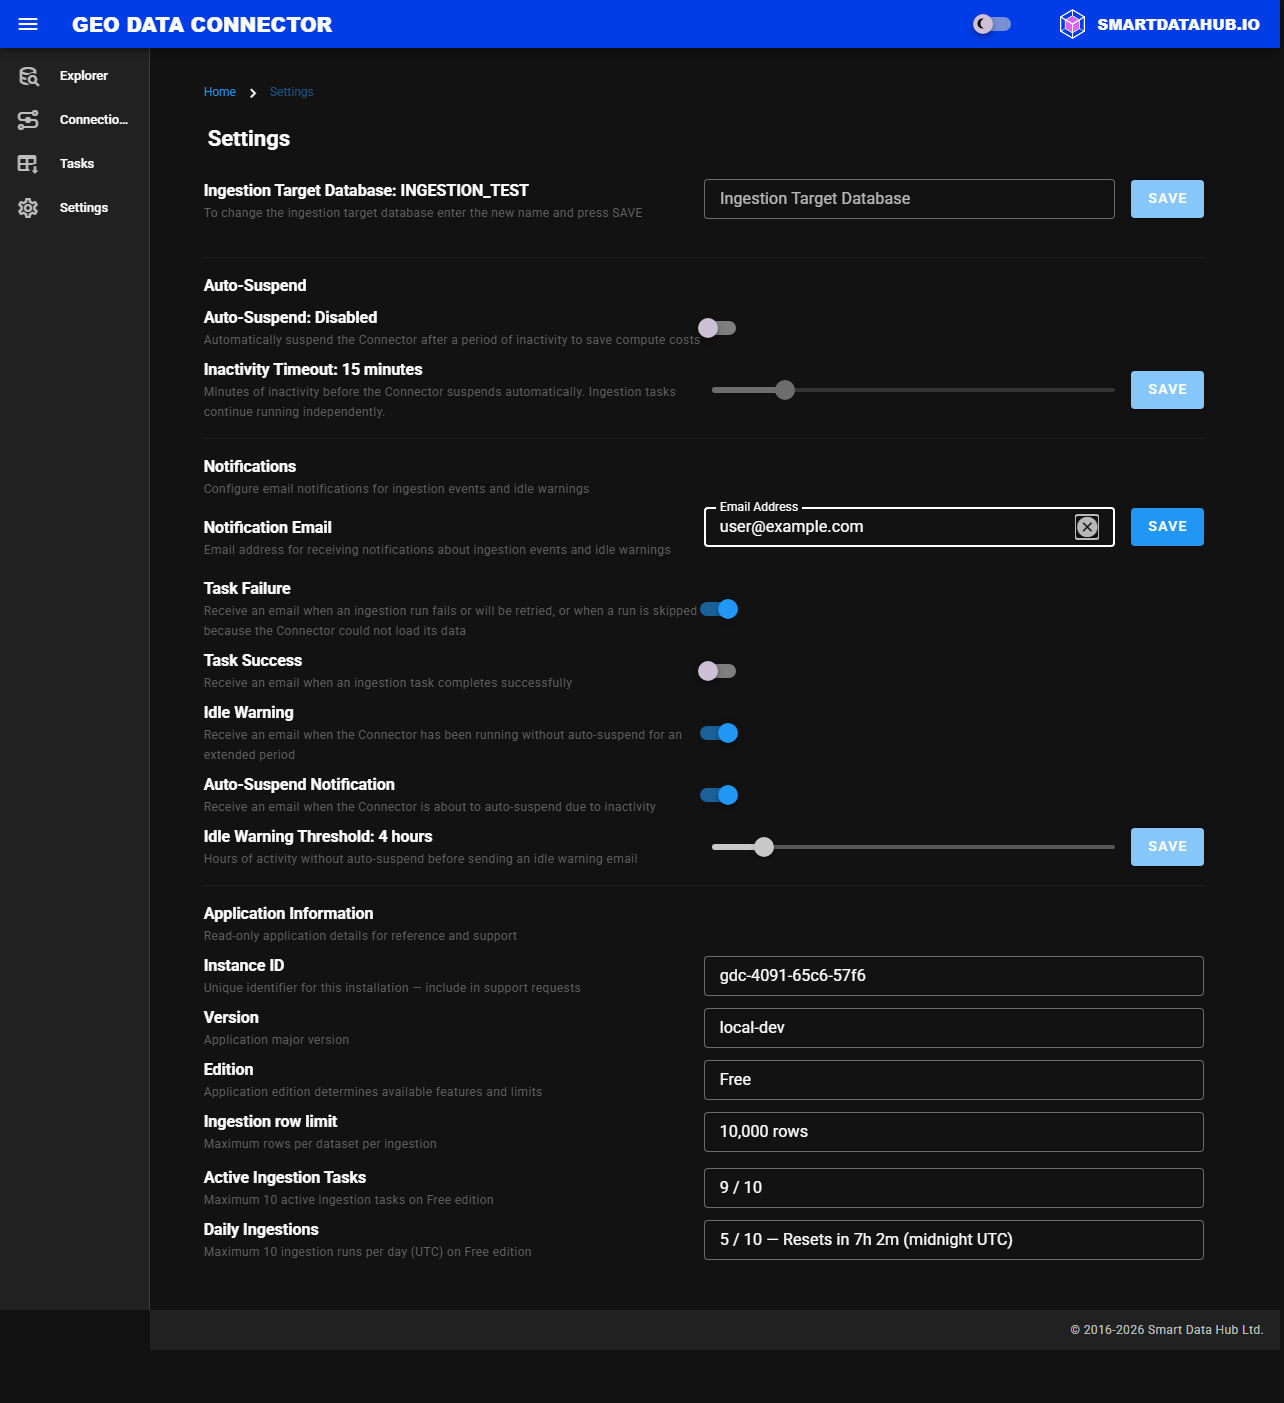Go to Connections in the sidebar
This screenshot has width=1284, height=1403.
pos(94,120)
